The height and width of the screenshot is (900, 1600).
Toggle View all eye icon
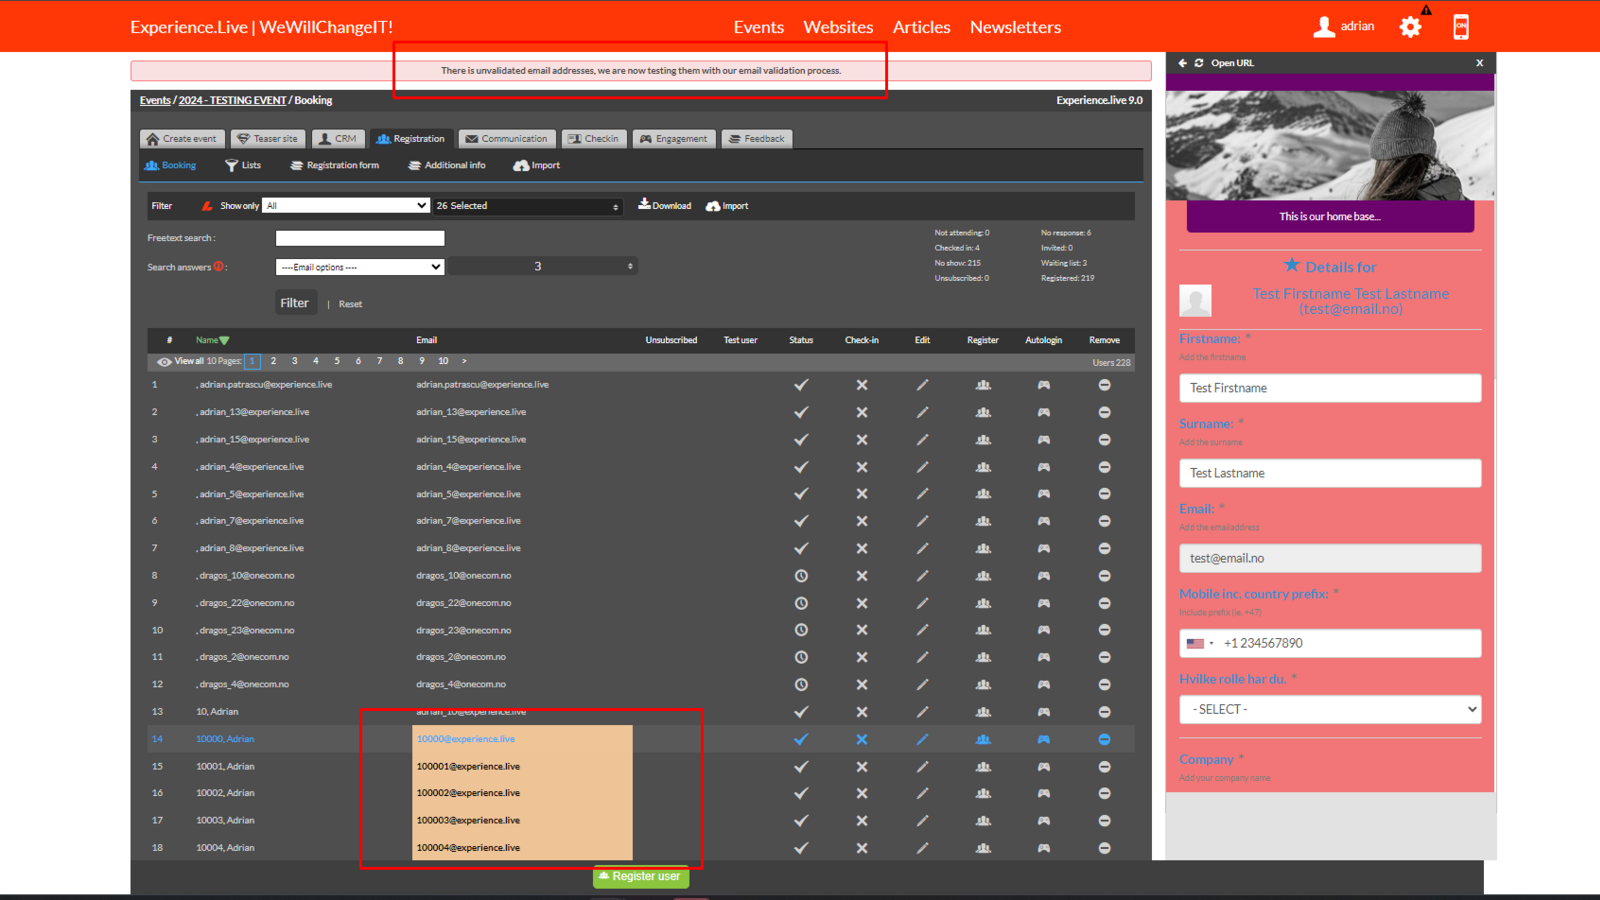[x=164, y=362]
